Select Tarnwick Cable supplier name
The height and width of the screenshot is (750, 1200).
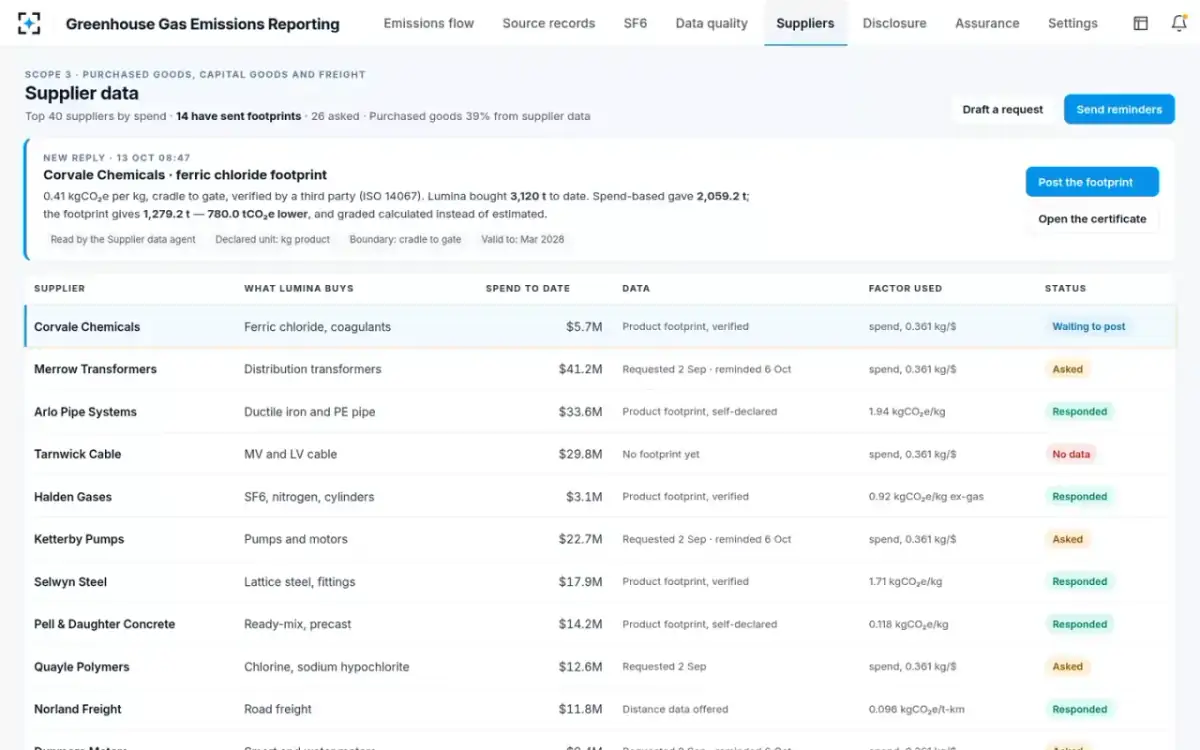click(77, 454)
